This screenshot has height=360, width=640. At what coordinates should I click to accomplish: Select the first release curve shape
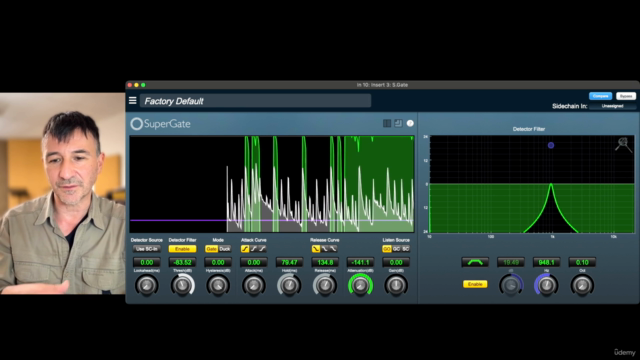(316, 249)
